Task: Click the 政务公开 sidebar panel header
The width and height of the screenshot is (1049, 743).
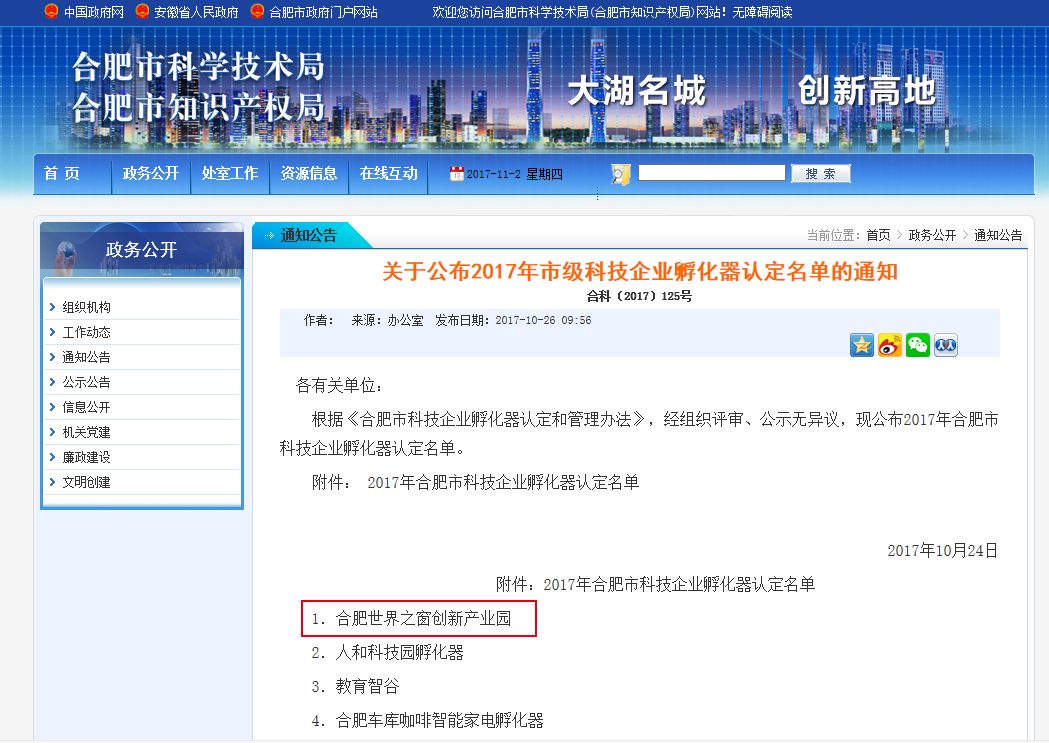Action: [142, 249]
